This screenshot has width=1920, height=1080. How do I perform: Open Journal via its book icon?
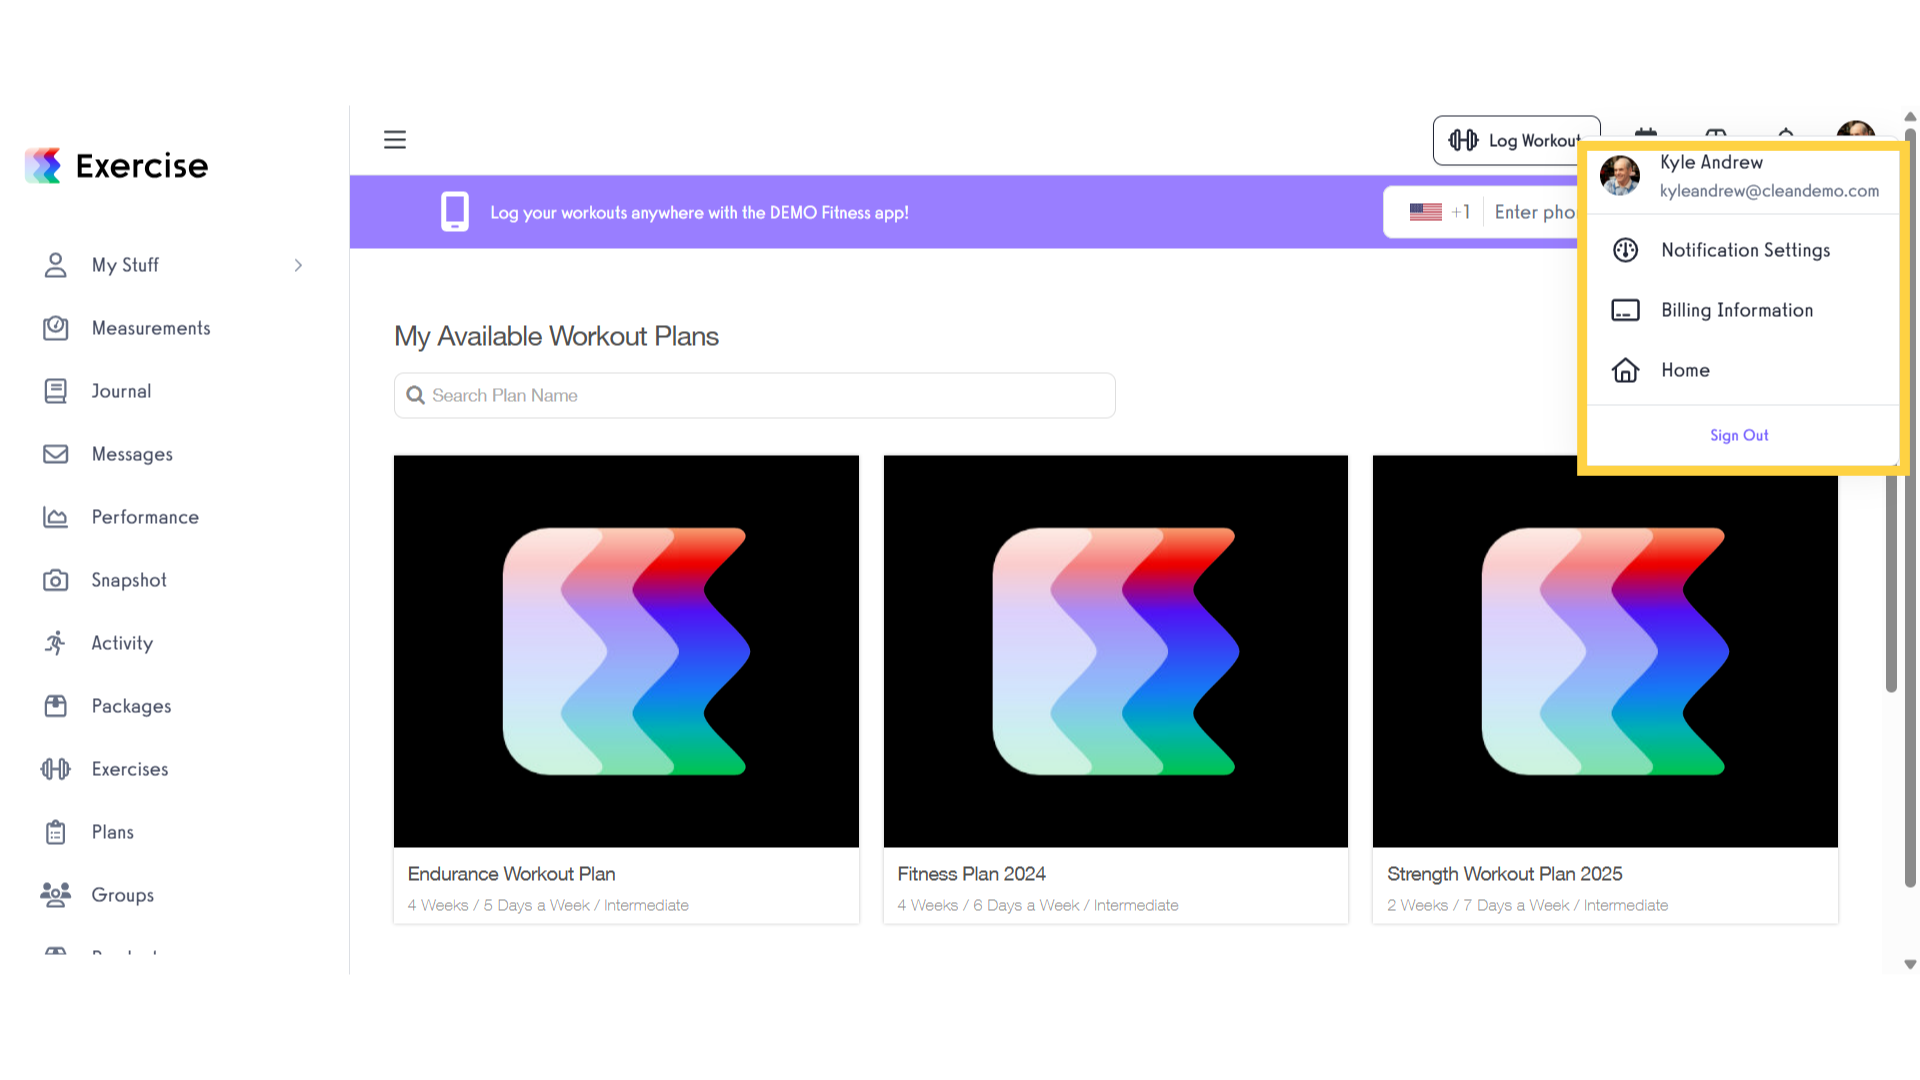[x=56, y=391]
